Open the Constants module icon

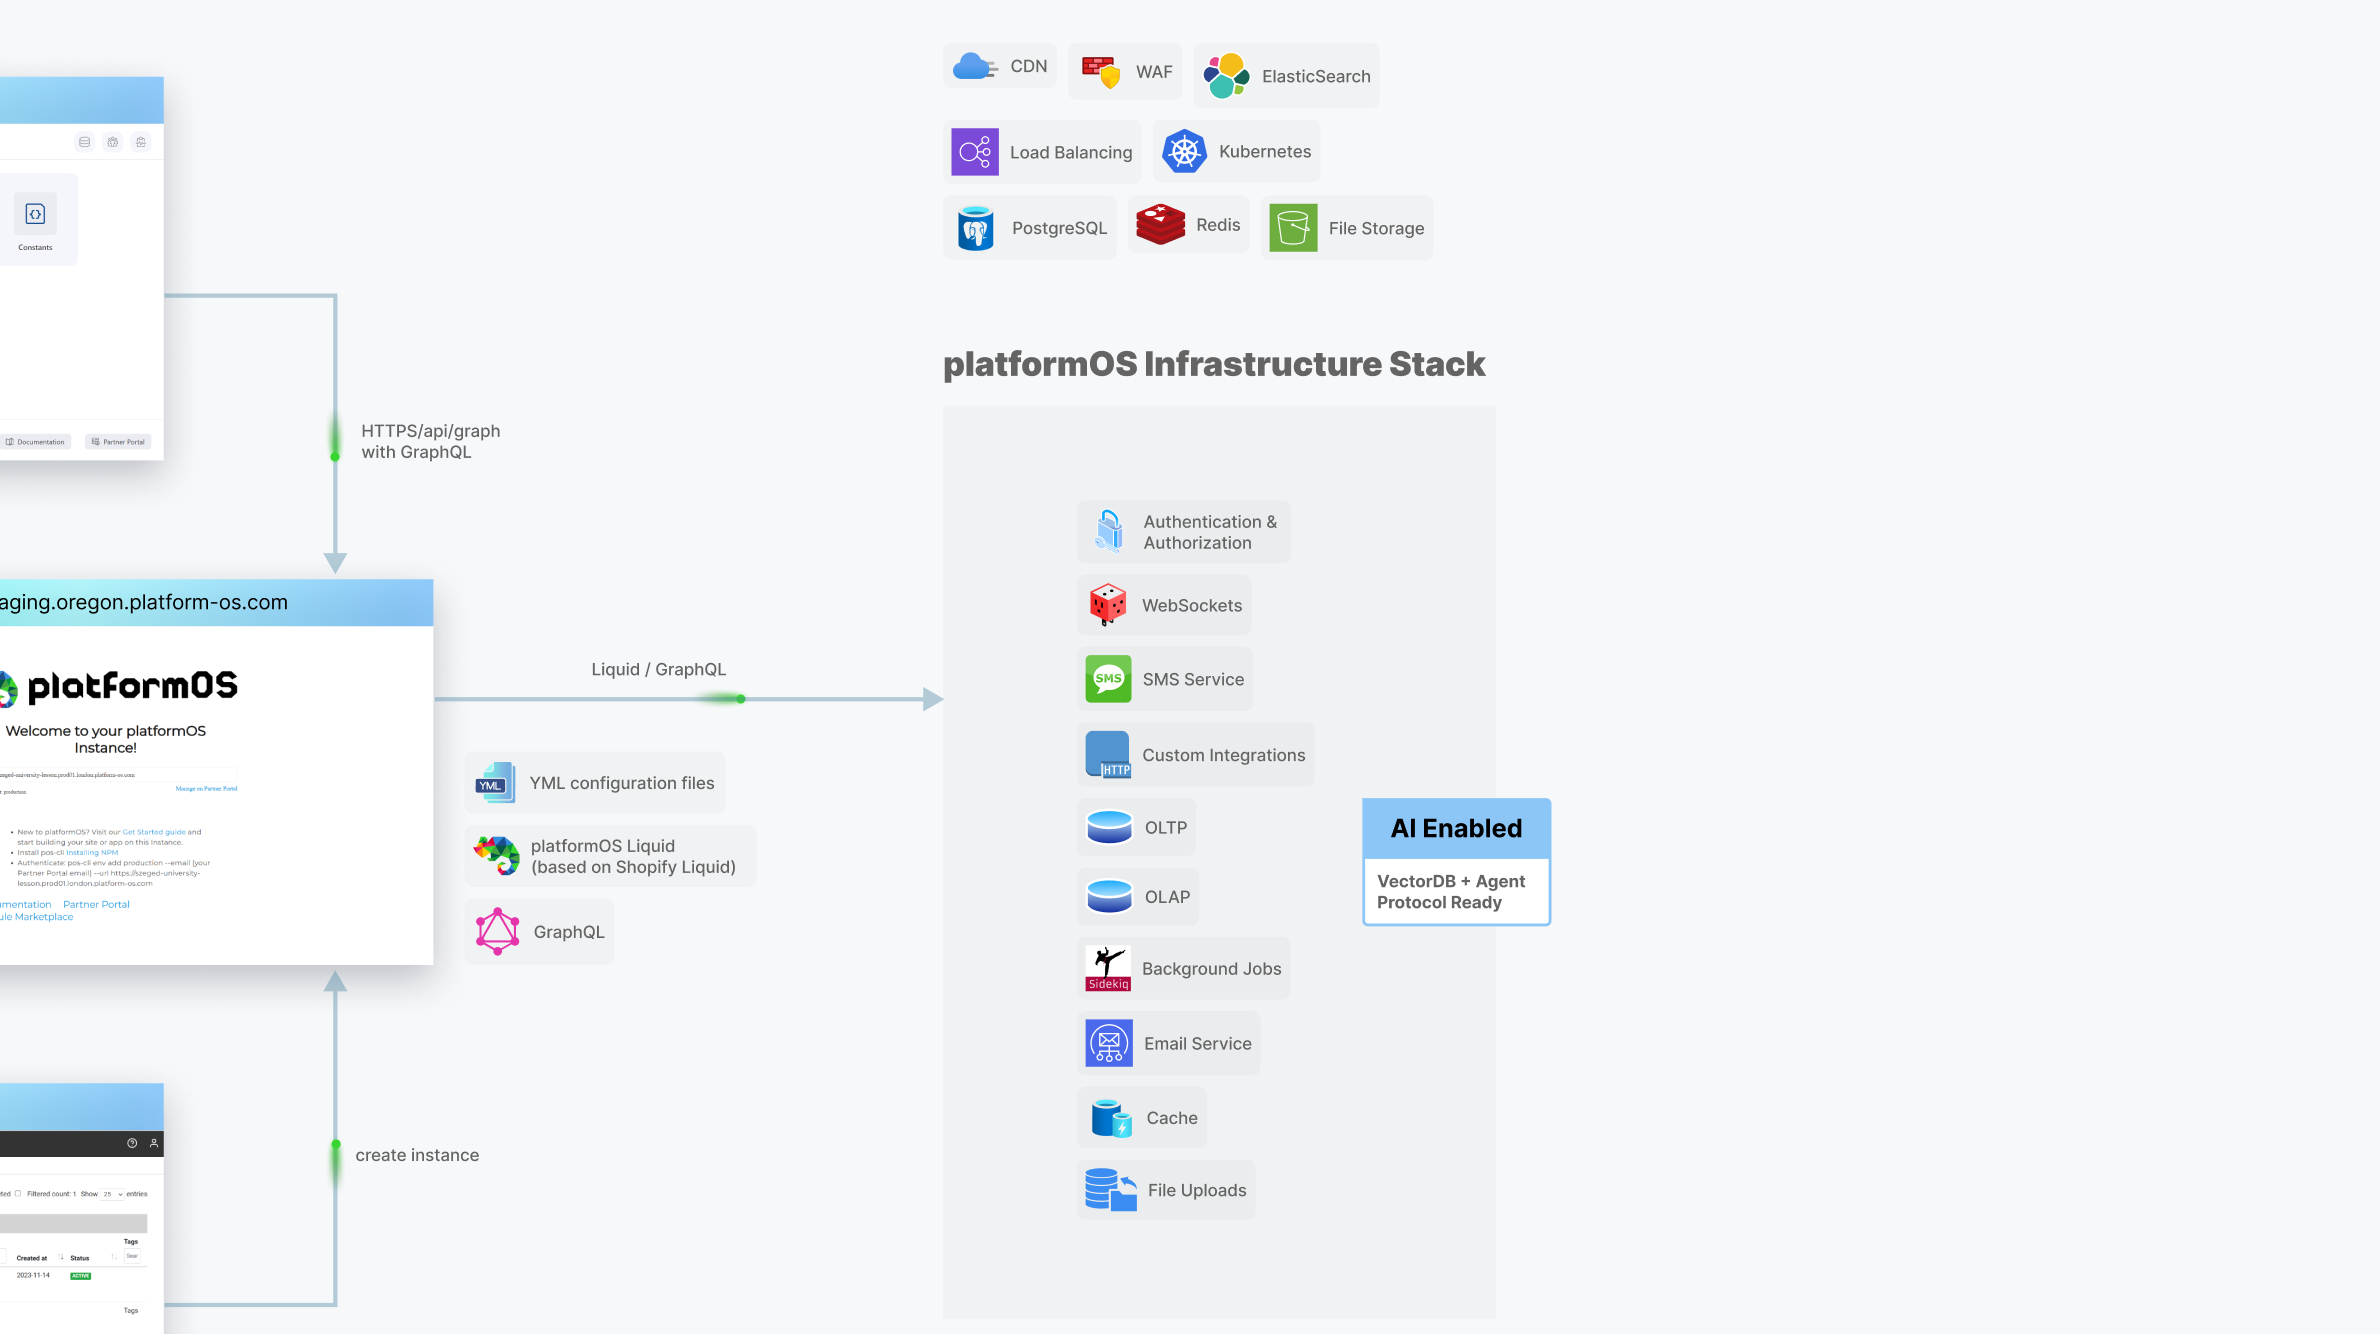coord(35,213)
